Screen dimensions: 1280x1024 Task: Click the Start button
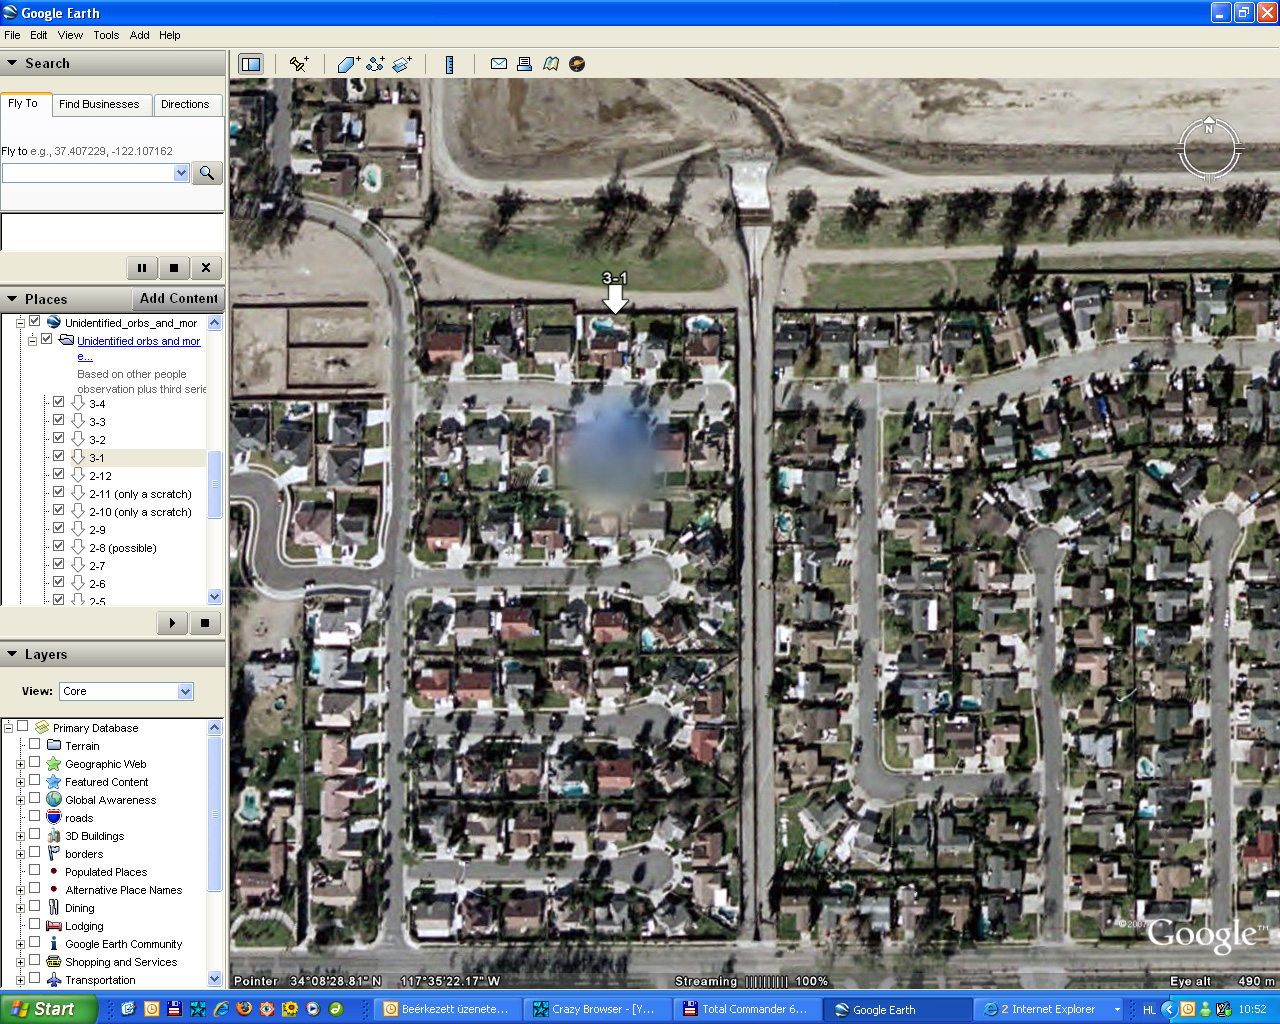pyautogui.click(x=49, y=1009)
